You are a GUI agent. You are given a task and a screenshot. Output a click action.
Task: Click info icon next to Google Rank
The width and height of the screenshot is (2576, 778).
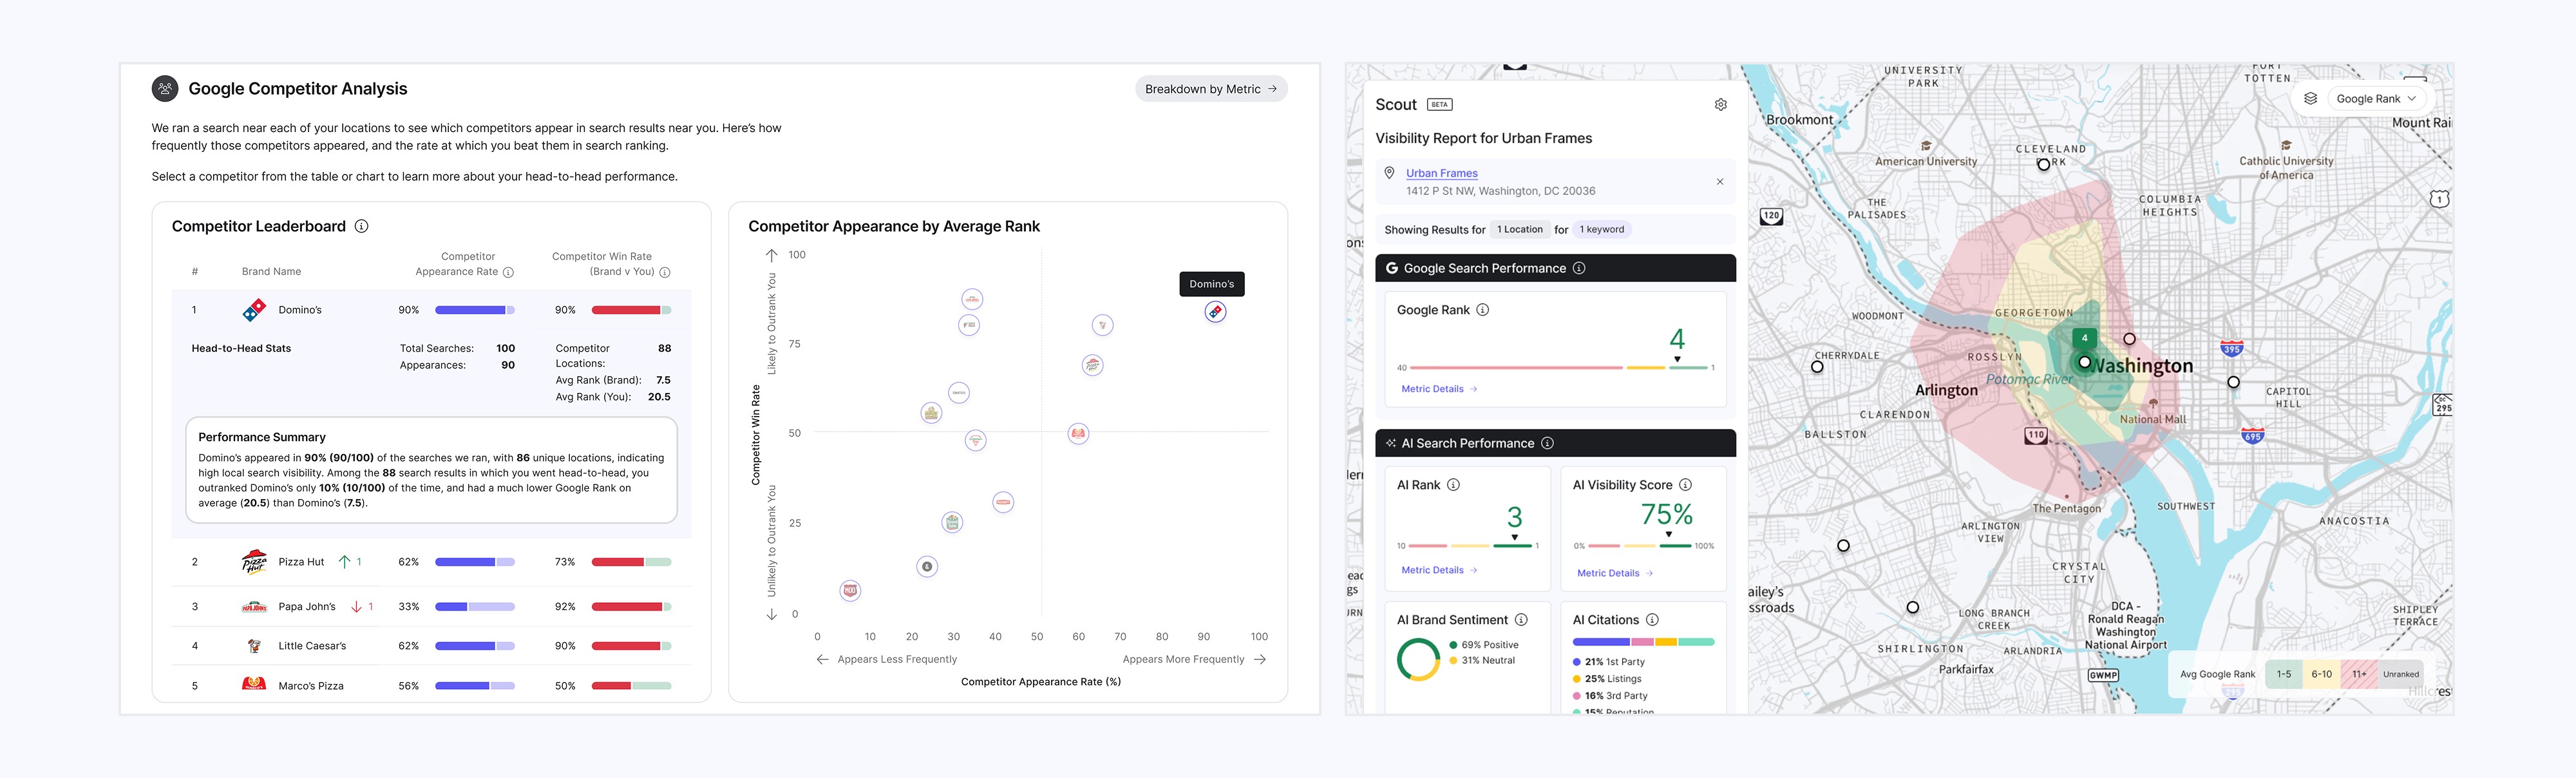tap(1483, 310)
